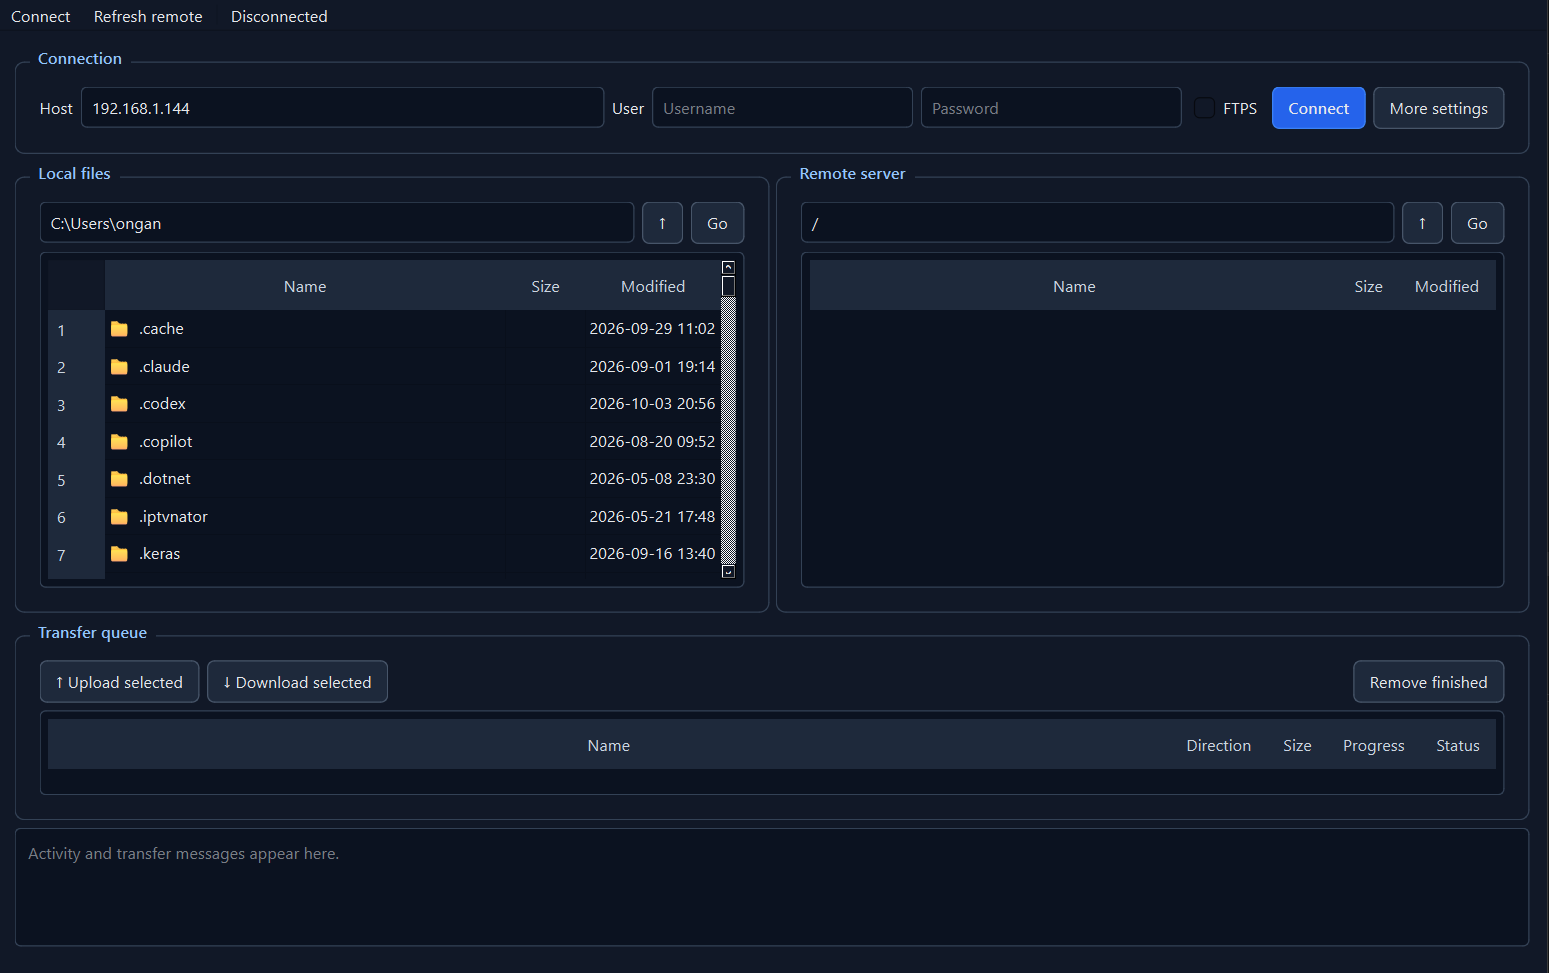
Task: Click the .claude folder icon
Action: pyautogui.click(x=119, y=367)
